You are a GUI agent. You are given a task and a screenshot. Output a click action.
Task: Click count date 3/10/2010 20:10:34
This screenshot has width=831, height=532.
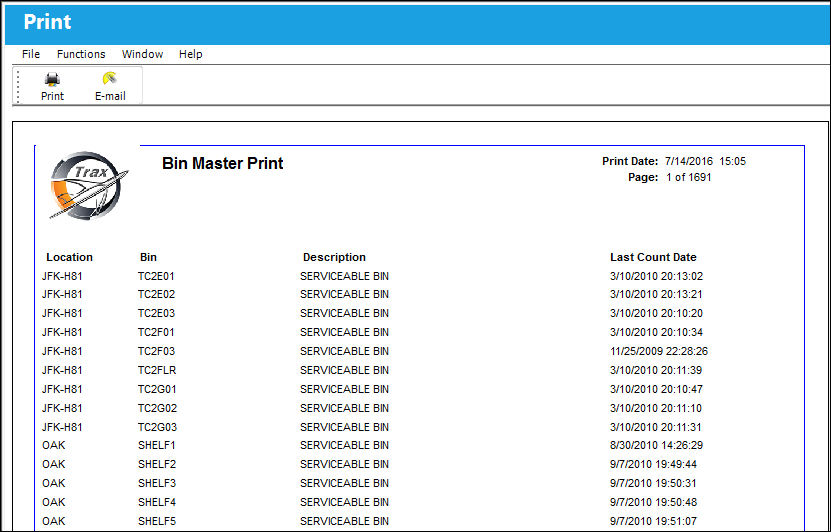tap(657, 333)
